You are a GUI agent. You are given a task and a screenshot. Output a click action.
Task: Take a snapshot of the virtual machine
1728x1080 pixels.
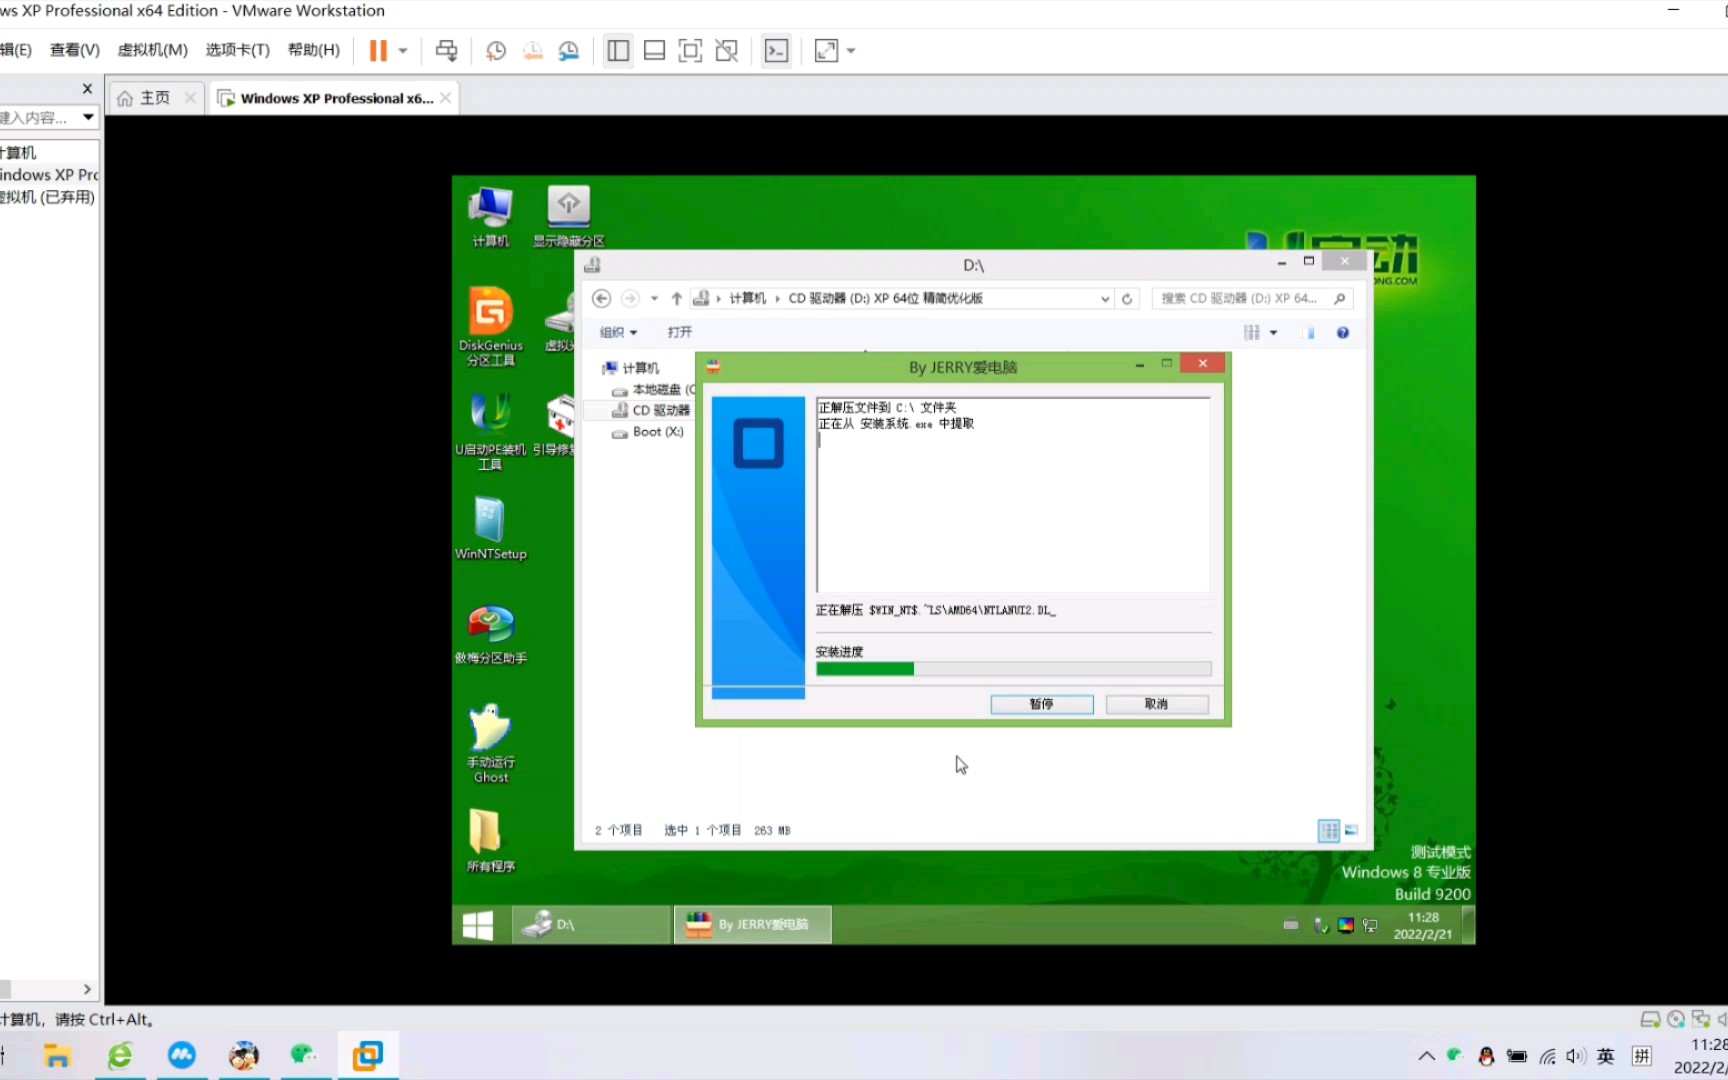tap(496, 50)
